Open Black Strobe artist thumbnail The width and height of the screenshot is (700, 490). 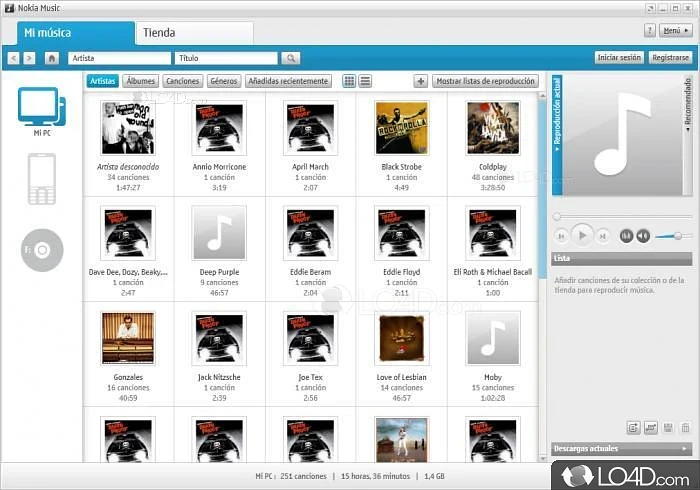pos(401,128)
